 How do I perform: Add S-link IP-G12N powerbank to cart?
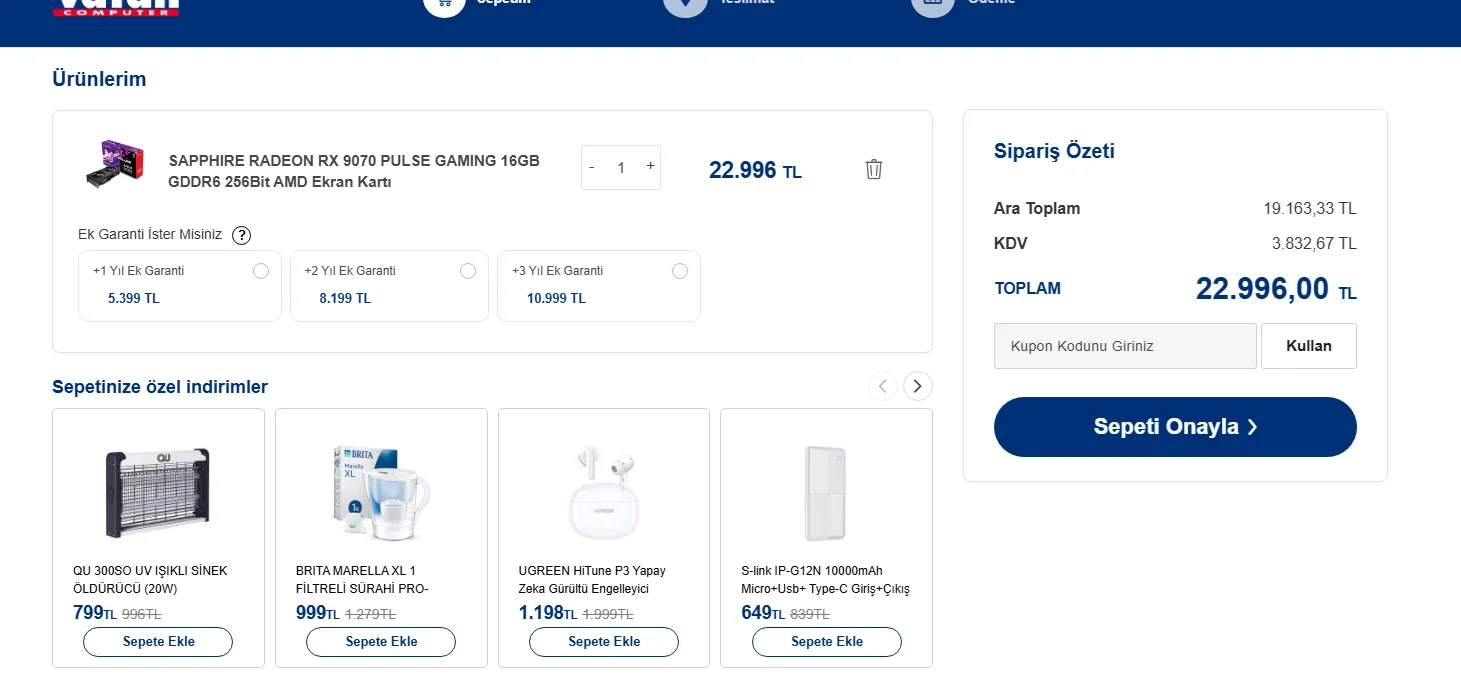827,642
